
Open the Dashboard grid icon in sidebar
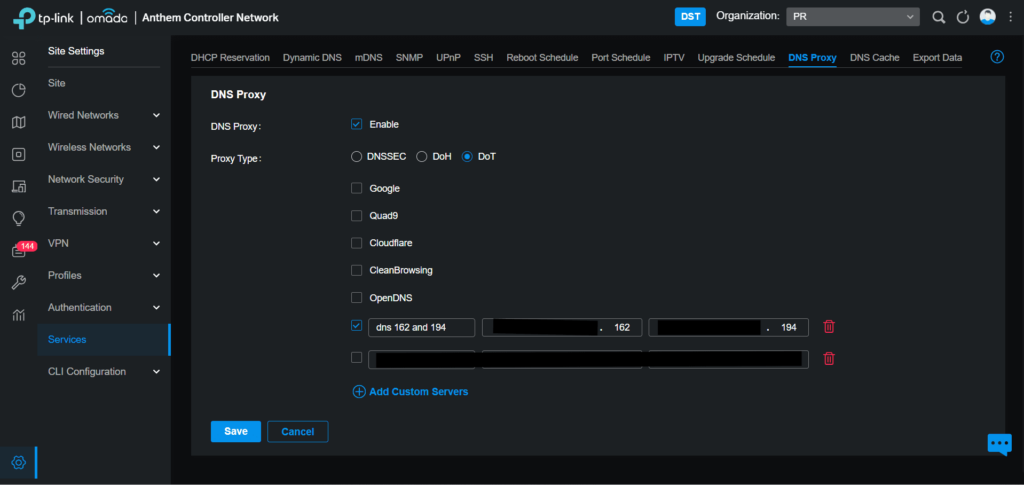coord(18,58)
